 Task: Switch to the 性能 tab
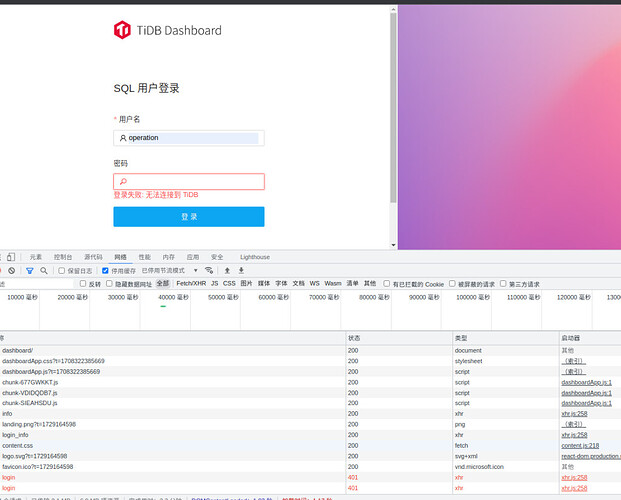pyautogui.click(x=145, y=257)
